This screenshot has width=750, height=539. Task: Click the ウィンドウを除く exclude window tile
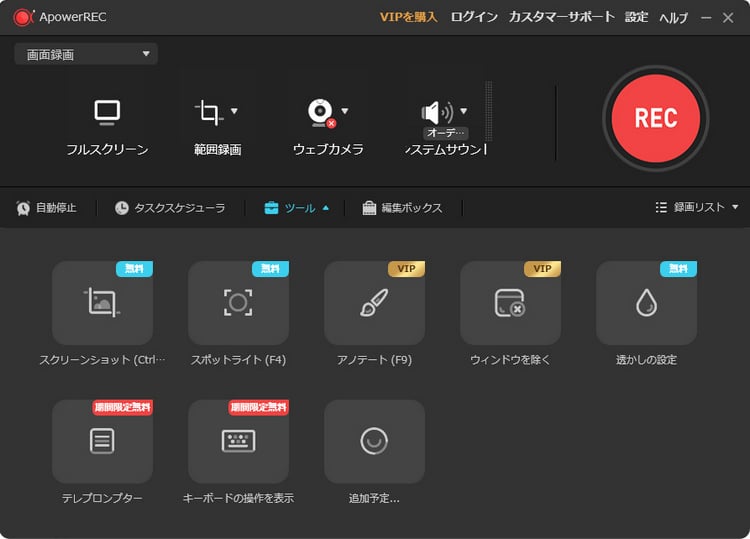pyautogui.click(x=510, y=303)
